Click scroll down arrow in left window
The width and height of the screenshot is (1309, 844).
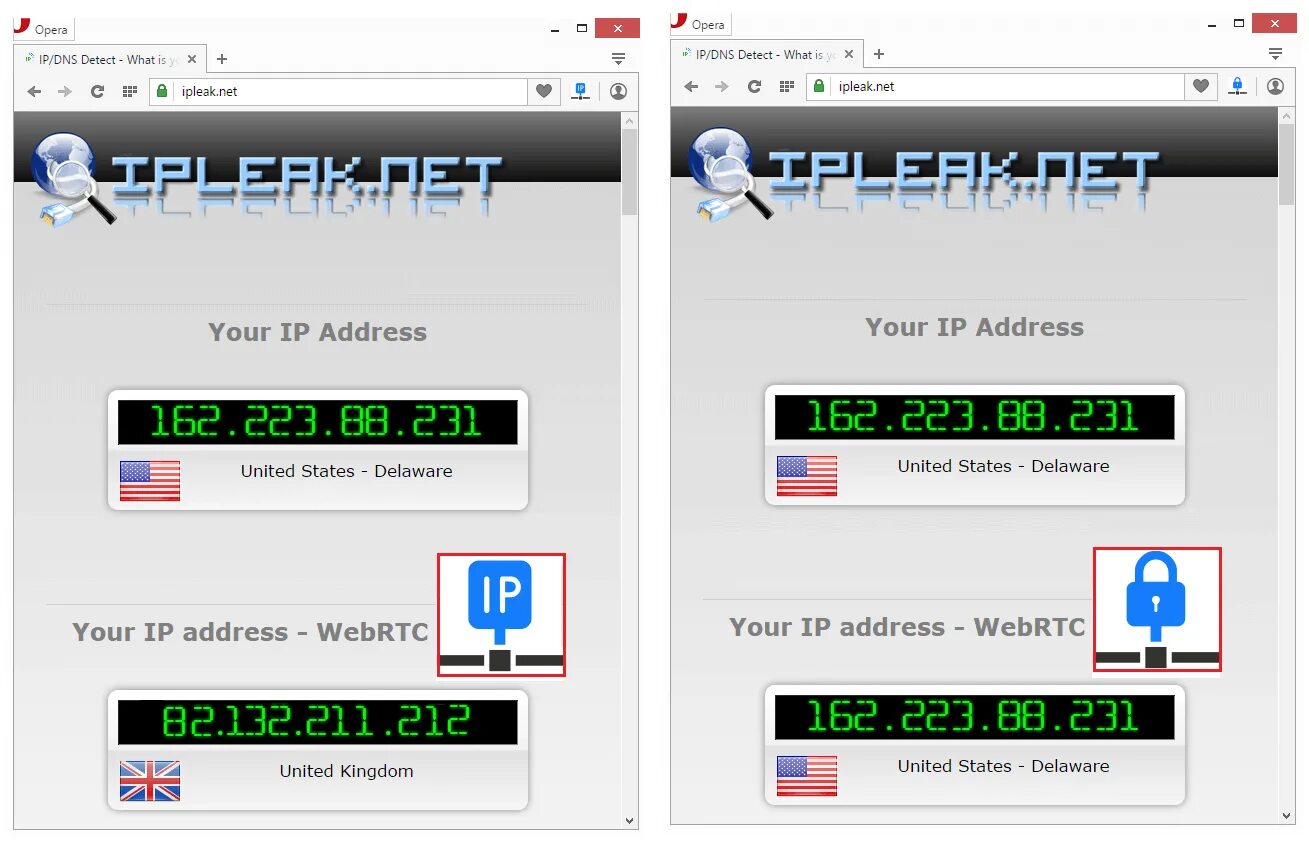click(630, 821)
